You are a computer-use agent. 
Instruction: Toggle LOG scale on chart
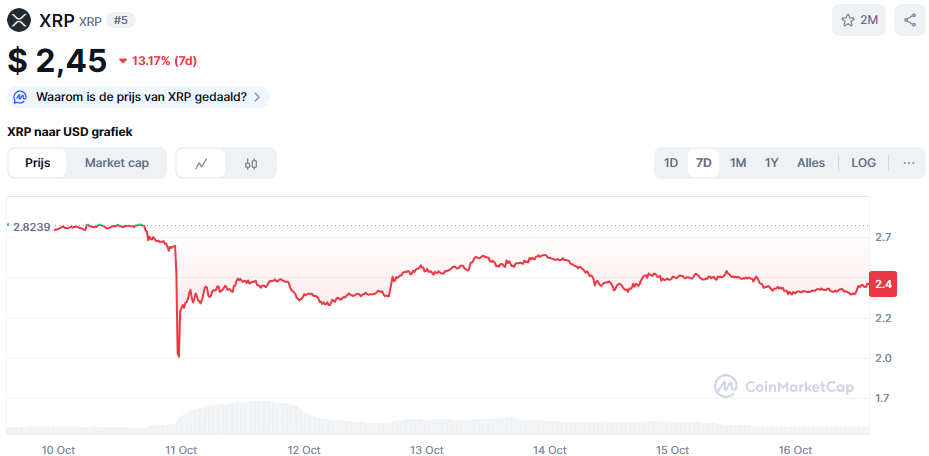coord(863,163)
